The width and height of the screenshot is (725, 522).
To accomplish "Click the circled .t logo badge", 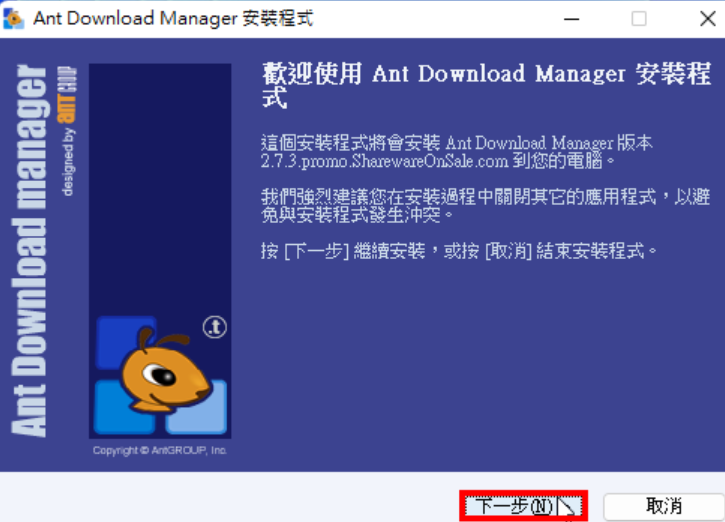I will click(215, 327).
